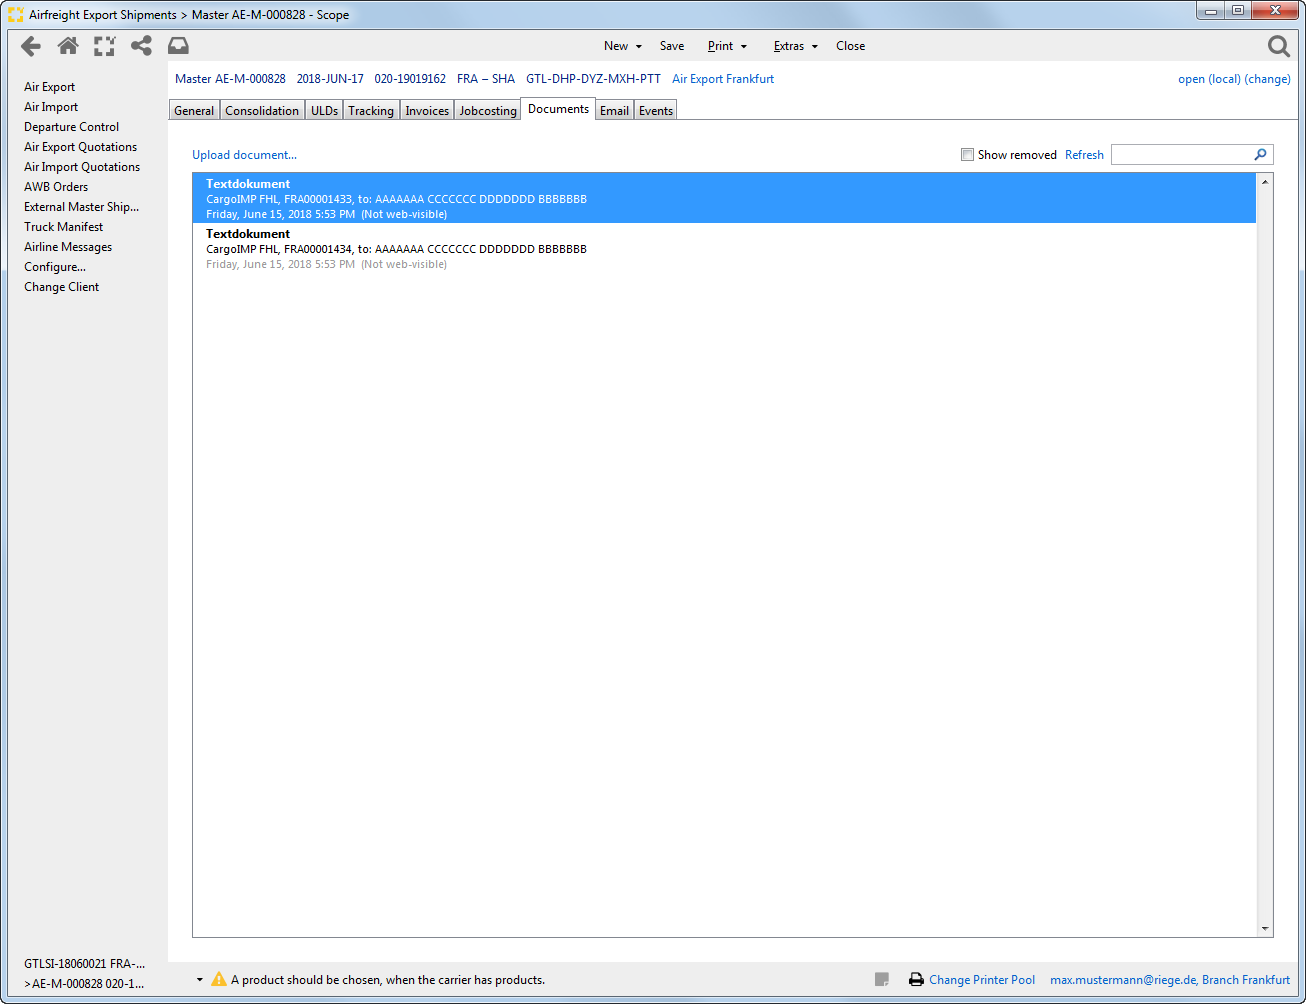Click the fullscreen expand icon
Image resolution: width=1306 pixels, height=1004 pixels.
105,46
